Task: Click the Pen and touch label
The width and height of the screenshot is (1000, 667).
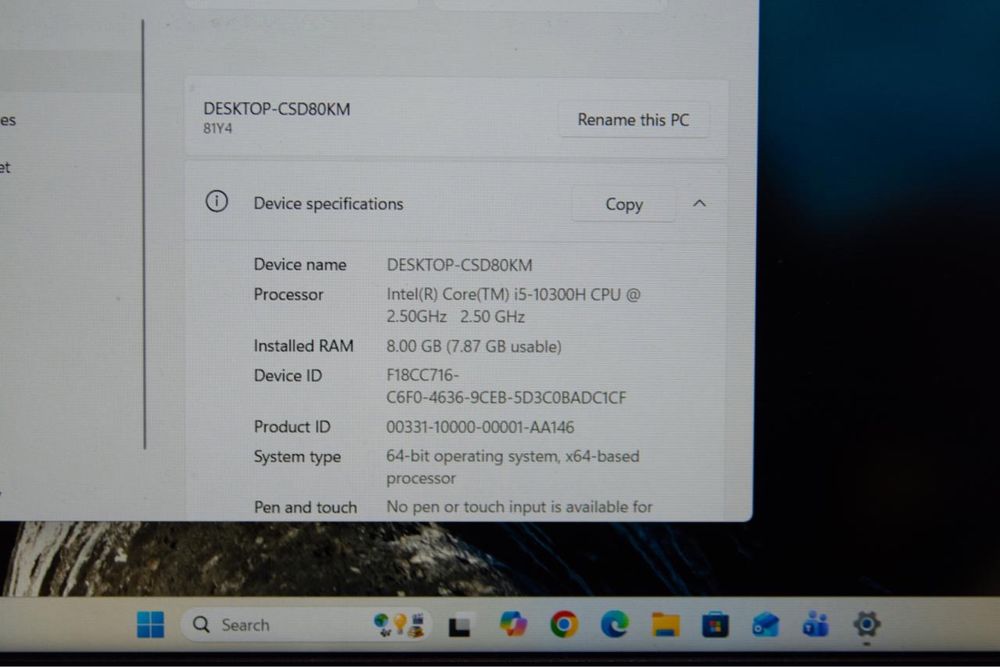Action: click(305, 508)
